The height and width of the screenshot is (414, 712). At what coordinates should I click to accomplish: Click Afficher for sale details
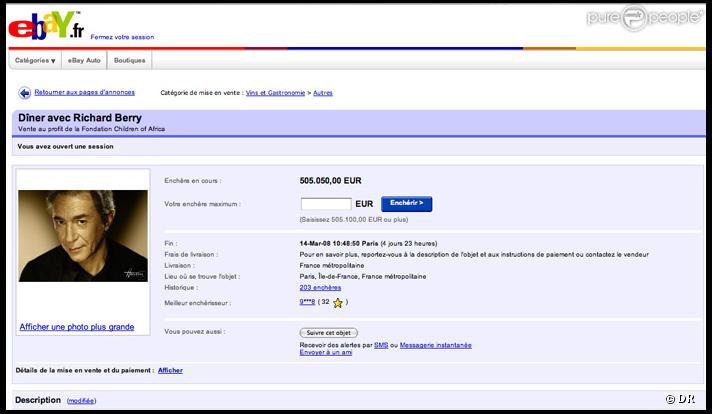[x=170, y=370]
